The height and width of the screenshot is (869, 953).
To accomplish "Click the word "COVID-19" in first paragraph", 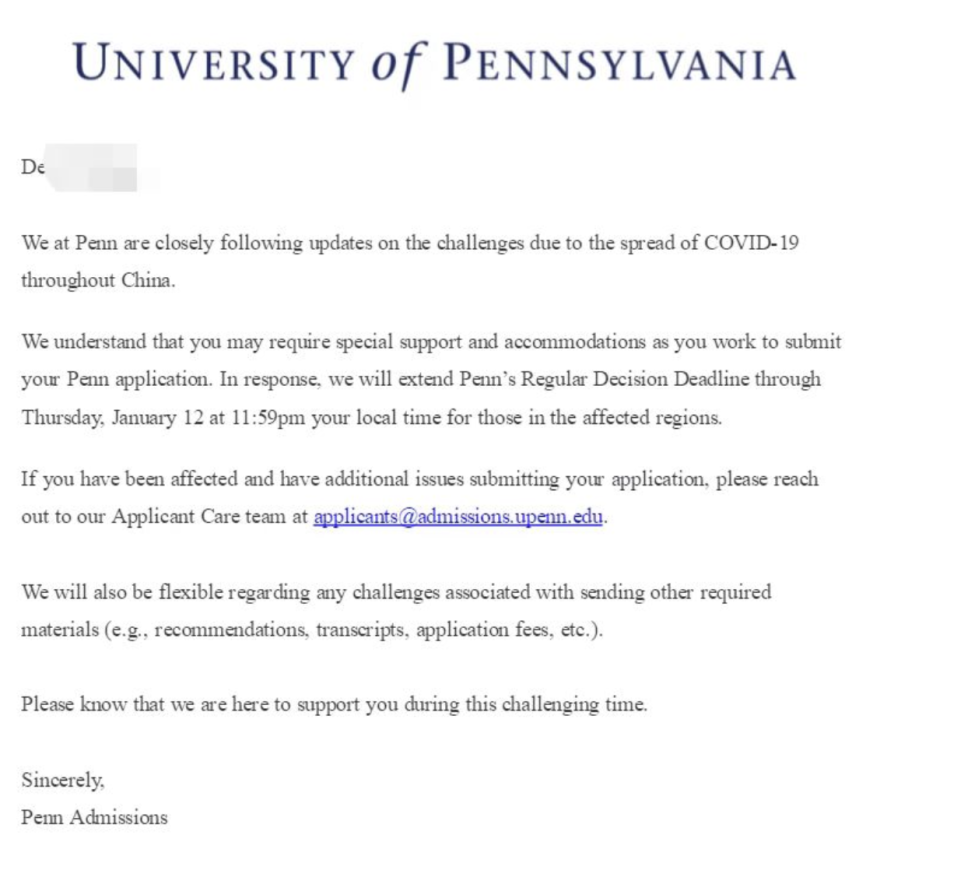I will [x=752, y=243].
